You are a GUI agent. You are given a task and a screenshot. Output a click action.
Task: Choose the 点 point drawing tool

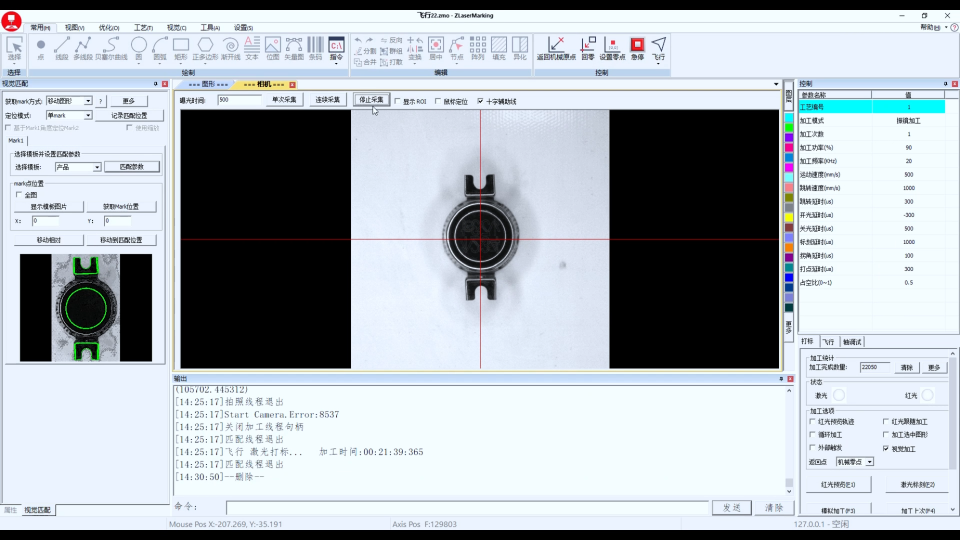(40, 49)
